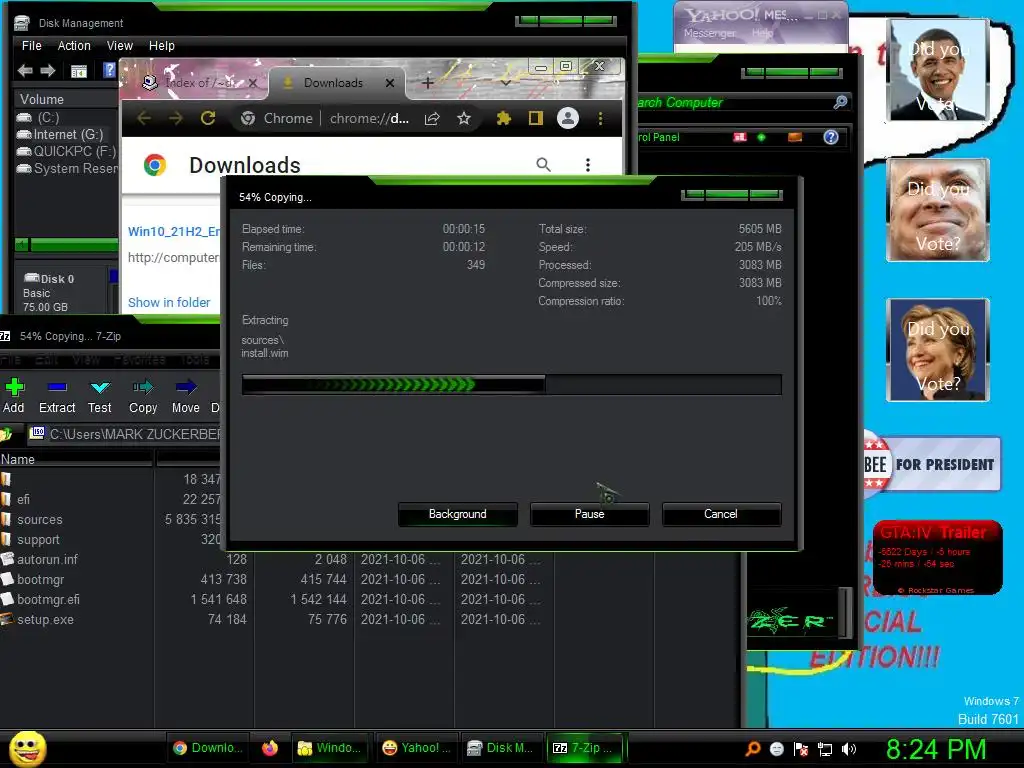This screenshot has width=1024, height=768.
Task: Click Background button in copying dialog
Action: coord(457,514)
